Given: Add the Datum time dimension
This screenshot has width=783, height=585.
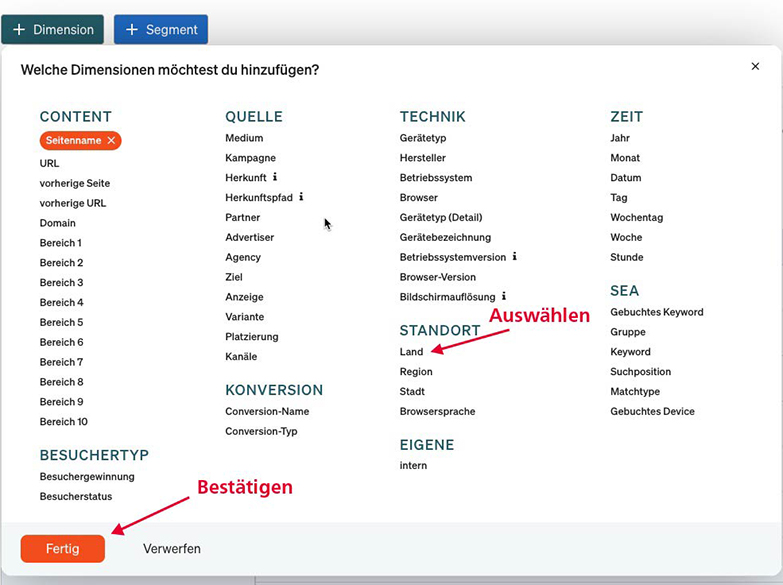Looking at the screenshot, I should click(626, 178).
